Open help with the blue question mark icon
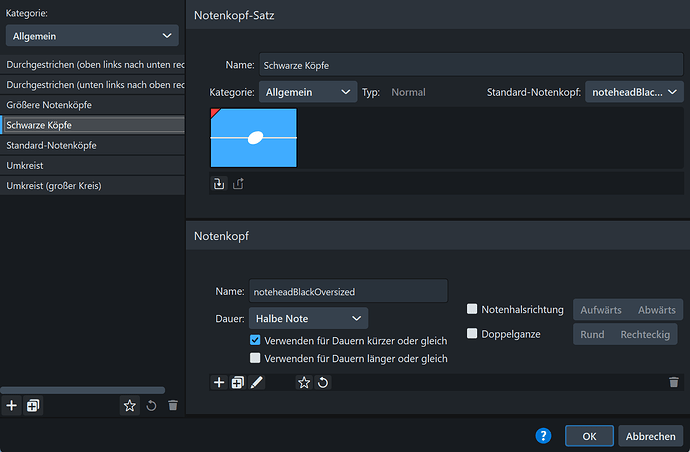 (543, 436)
